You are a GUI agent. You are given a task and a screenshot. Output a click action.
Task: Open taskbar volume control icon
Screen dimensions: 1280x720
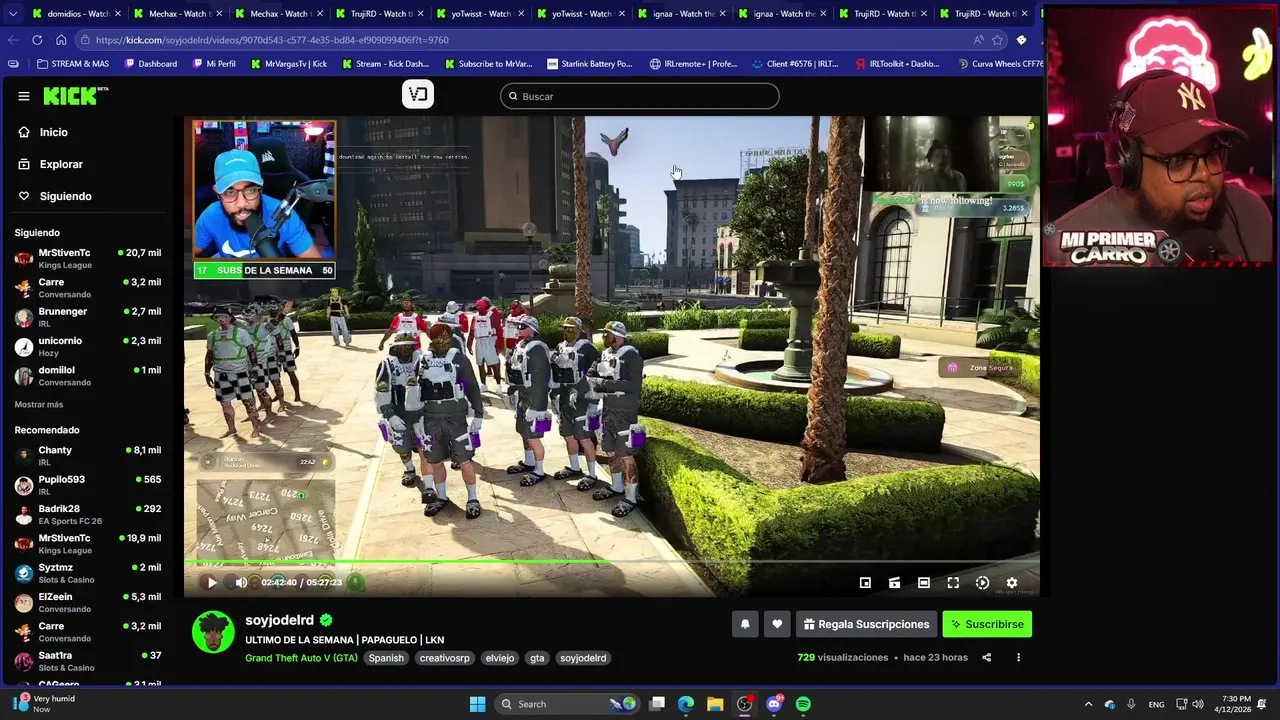click(x=1198, y=704)
